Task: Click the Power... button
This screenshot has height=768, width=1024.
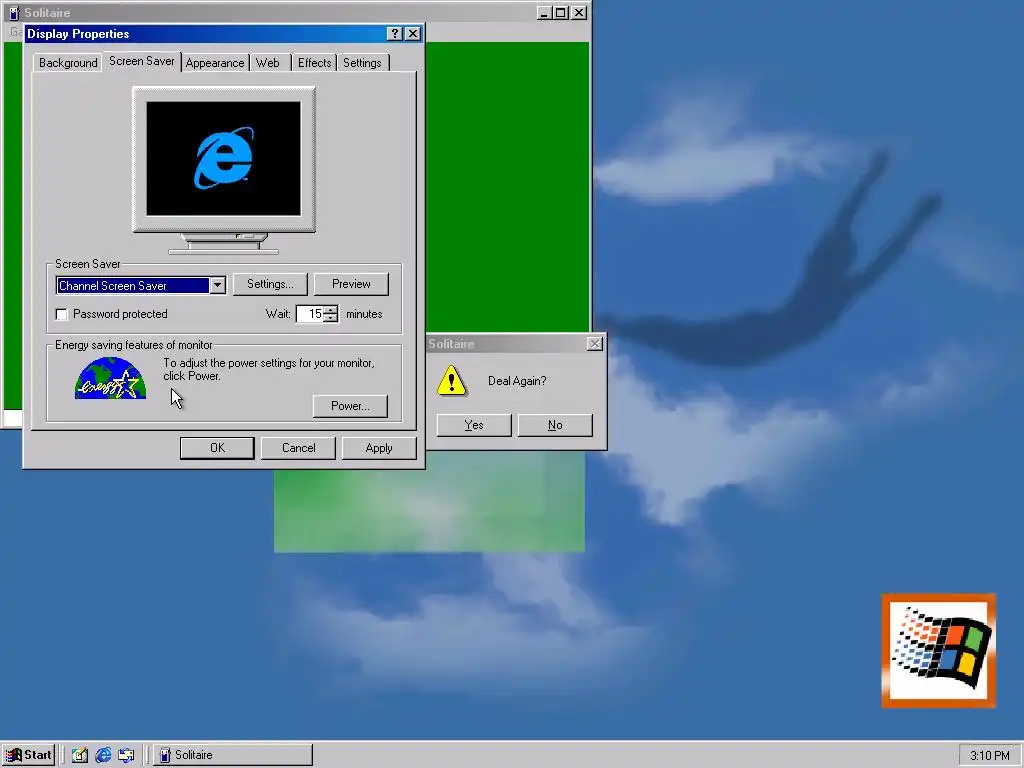Action: tap(350, 406)
